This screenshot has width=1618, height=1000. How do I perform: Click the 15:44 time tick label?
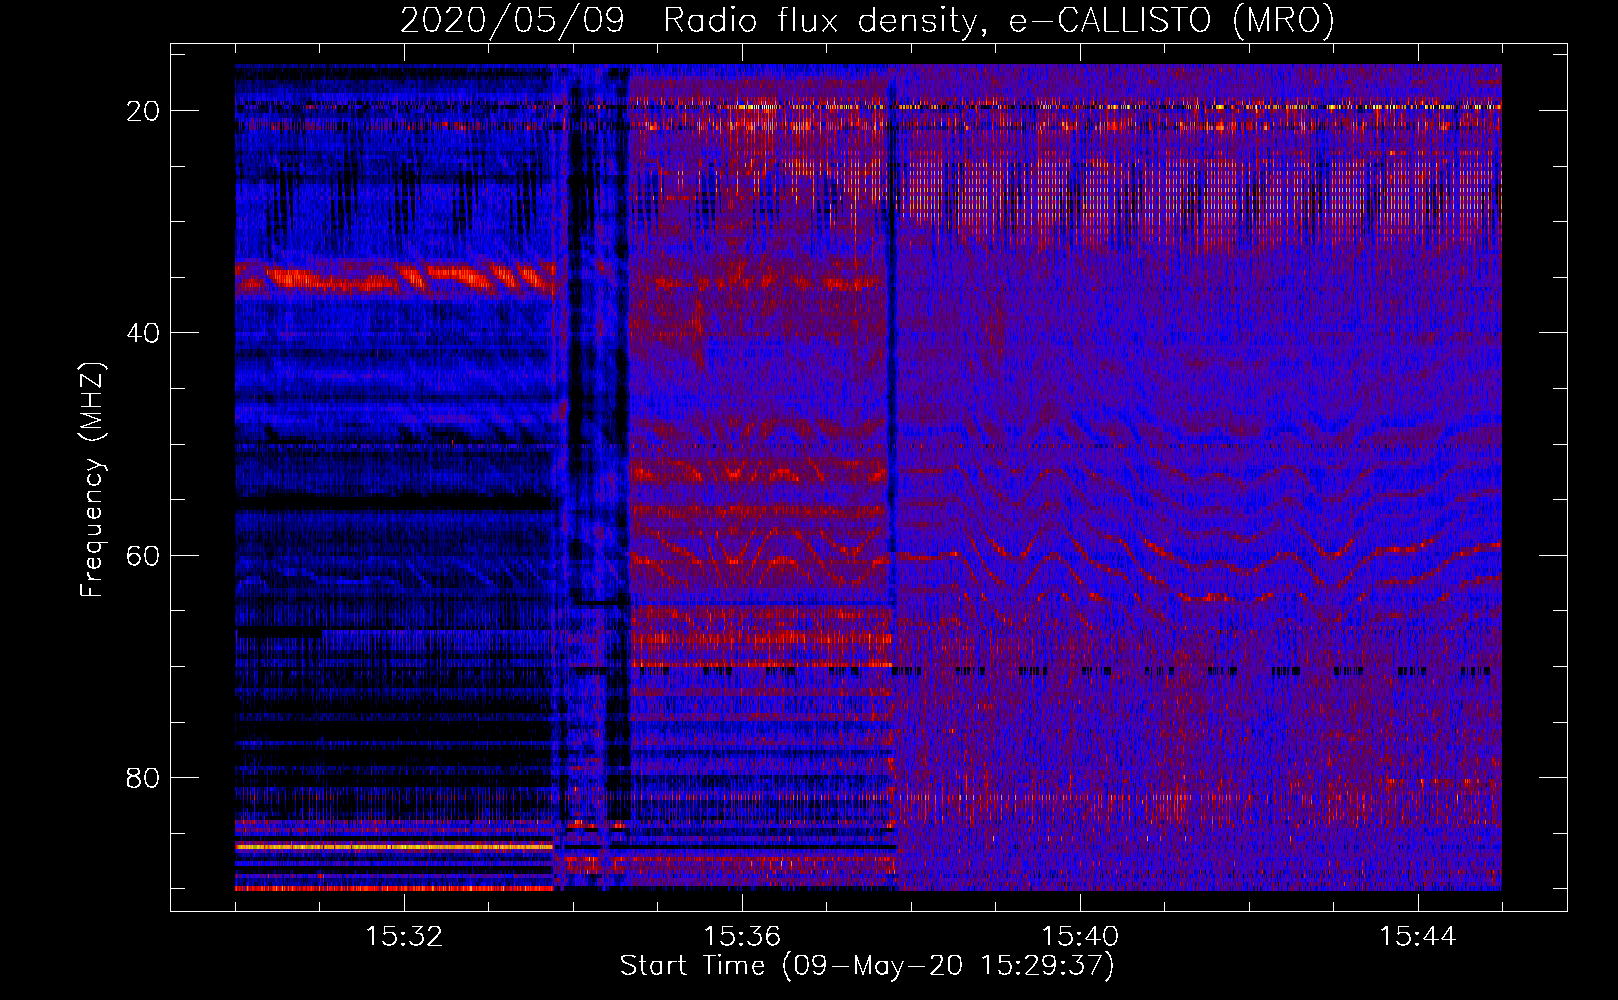(x=1418, y=937)
